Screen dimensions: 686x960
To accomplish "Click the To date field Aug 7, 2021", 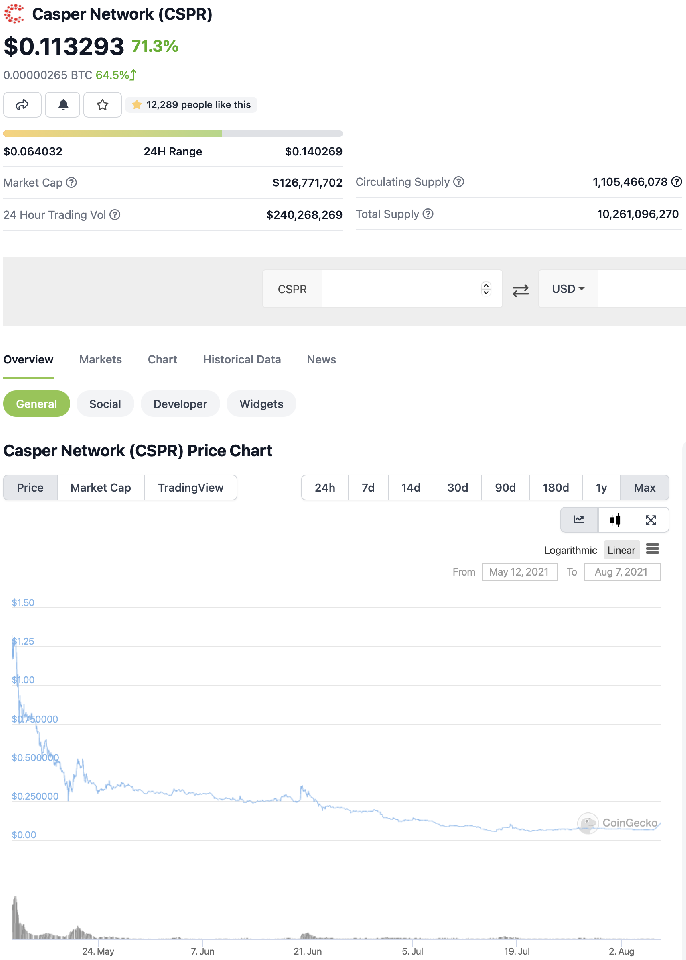I will pyautogui.click(x=622, y=572).
